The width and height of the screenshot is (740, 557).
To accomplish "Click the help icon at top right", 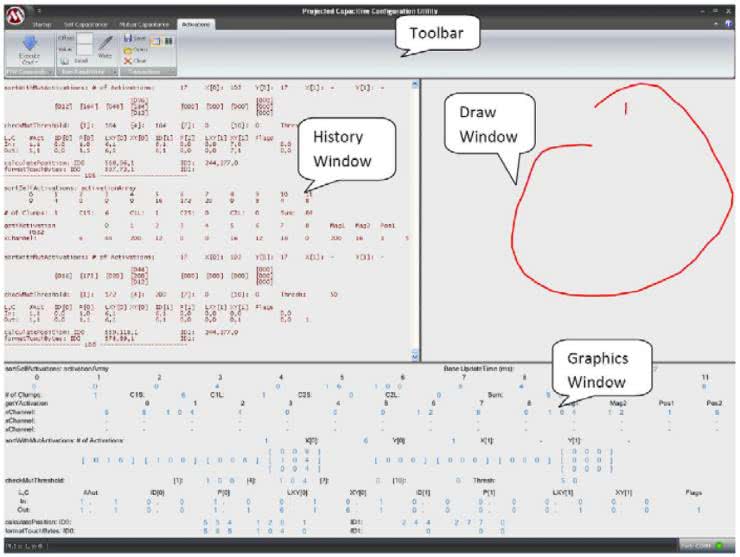I will point(729,21).
